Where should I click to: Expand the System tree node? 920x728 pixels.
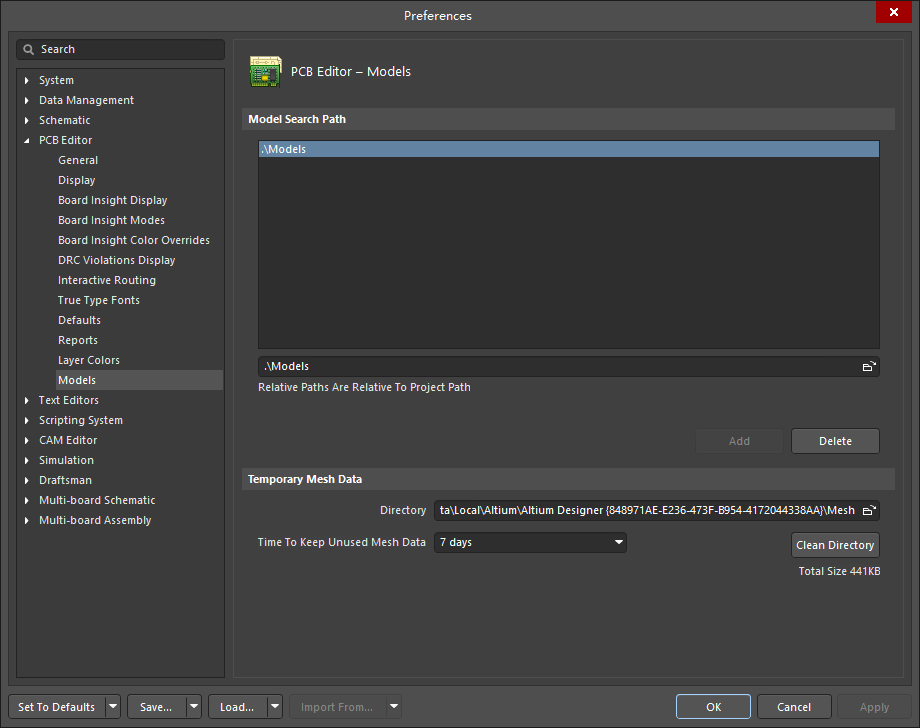[x=26, y=80]
